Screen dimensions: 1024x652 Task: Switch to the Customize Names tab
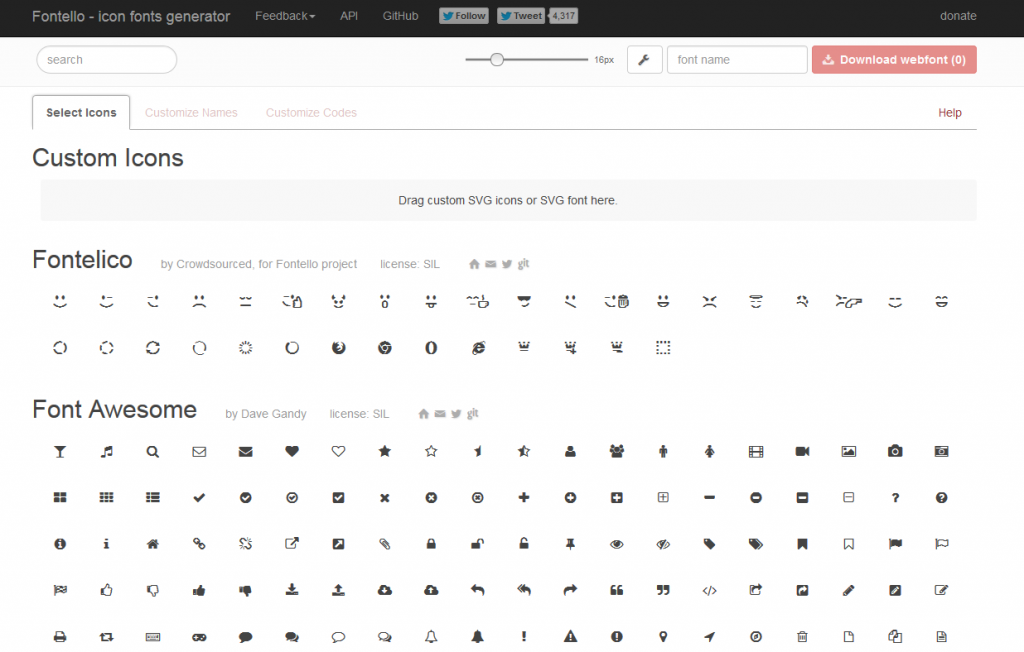(x=191, y=112)
